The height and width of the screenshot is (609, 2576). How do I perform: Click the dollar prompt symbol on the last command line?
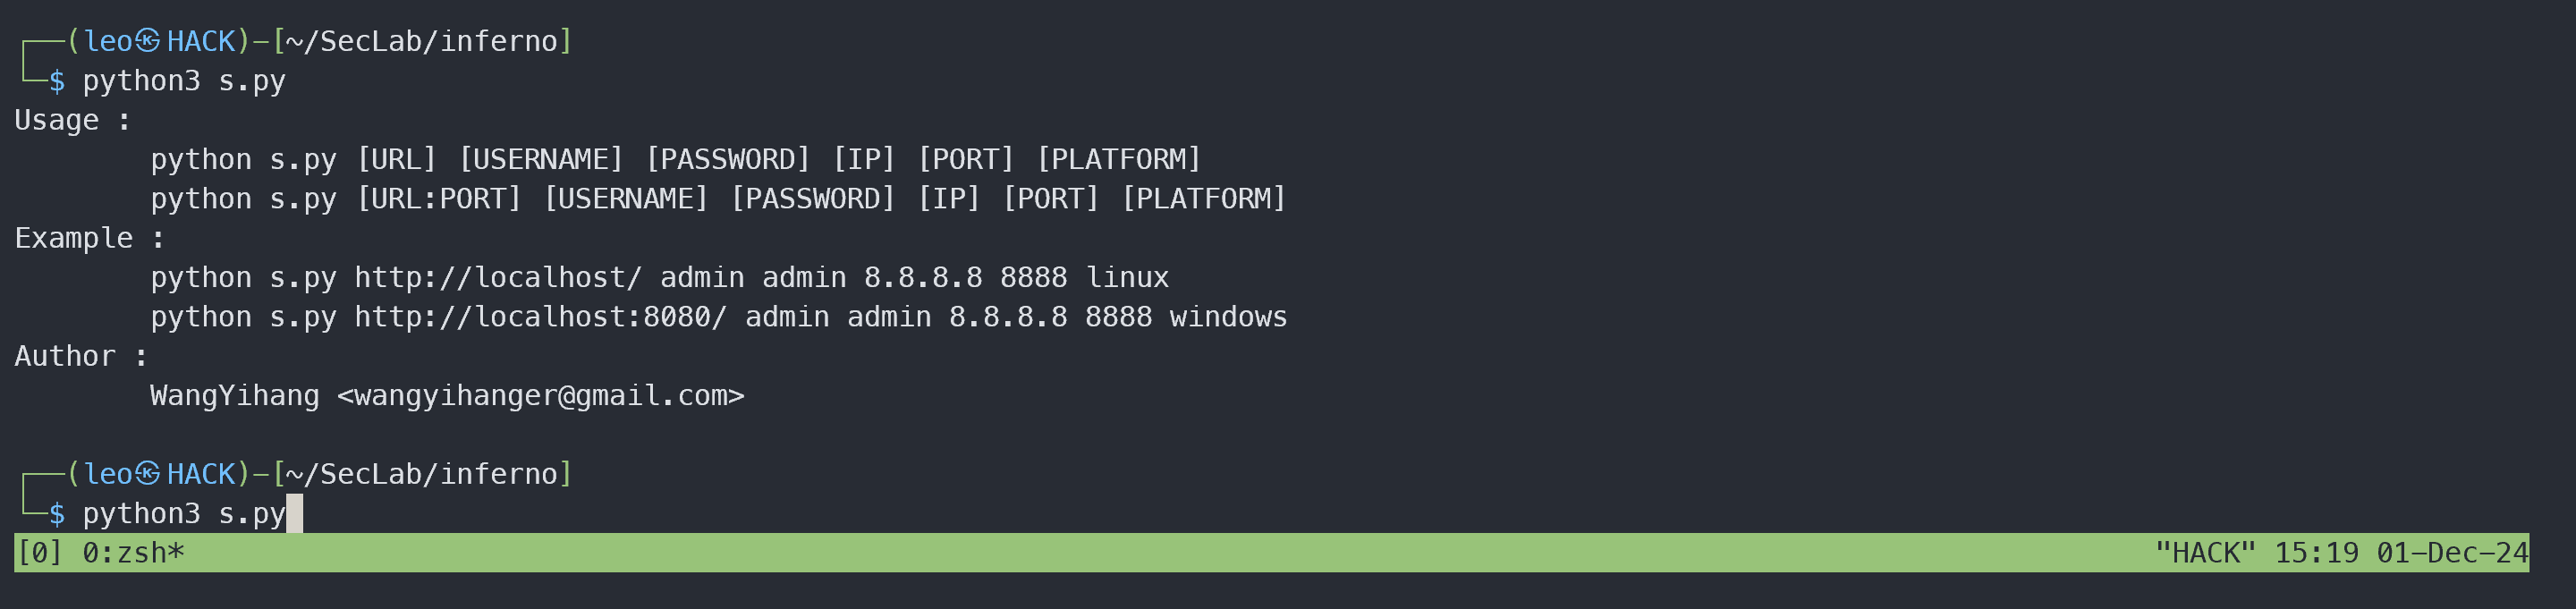tap(57, 514)
